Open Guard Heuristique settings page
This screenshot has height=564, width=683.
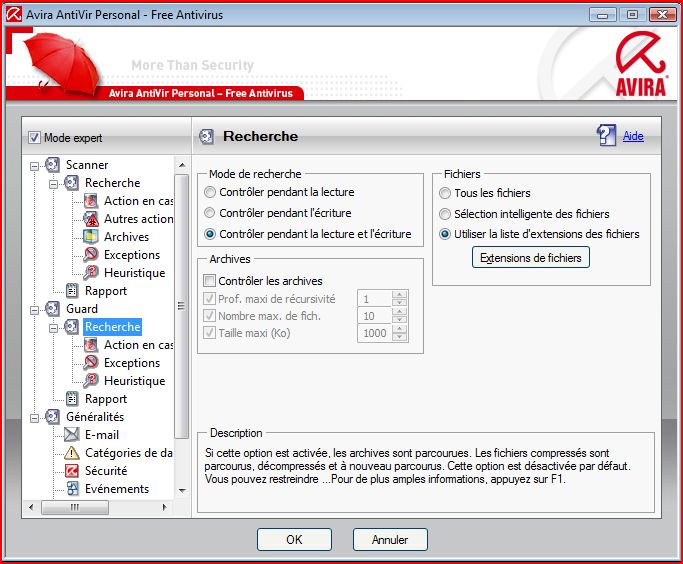[x=135, y=381]
